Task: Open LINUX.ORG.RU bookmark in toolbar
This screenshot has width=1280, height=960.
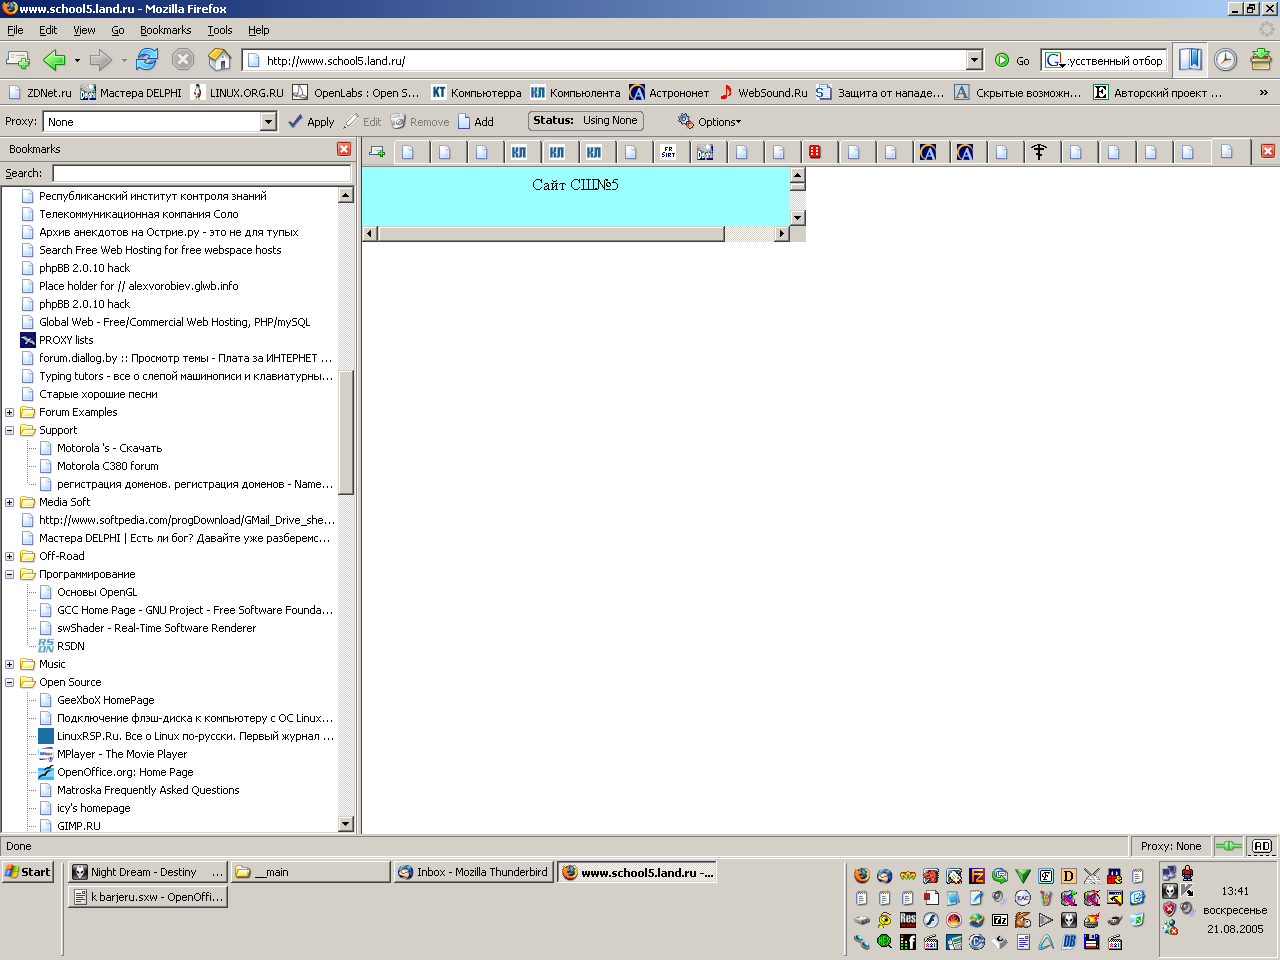Action: coord(237,92)
